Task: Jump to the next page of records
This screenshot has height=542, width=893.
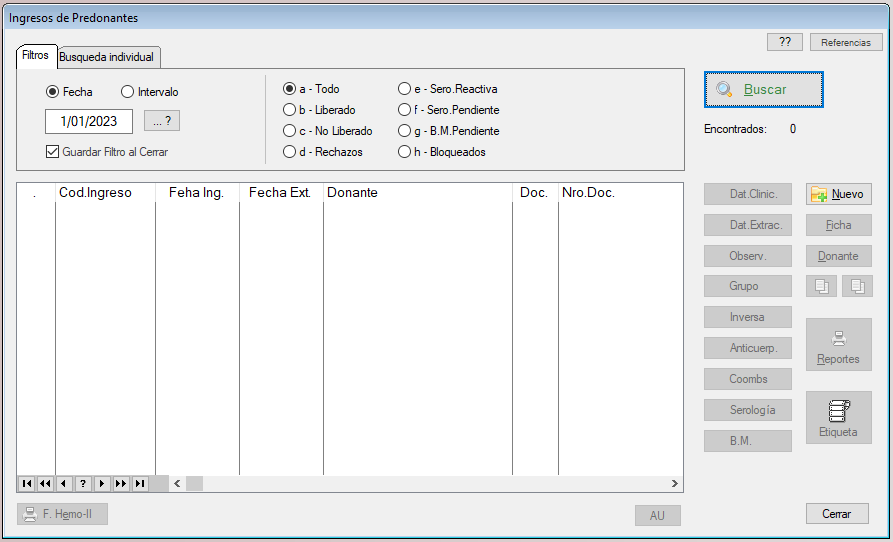Action: pos(121,484)
